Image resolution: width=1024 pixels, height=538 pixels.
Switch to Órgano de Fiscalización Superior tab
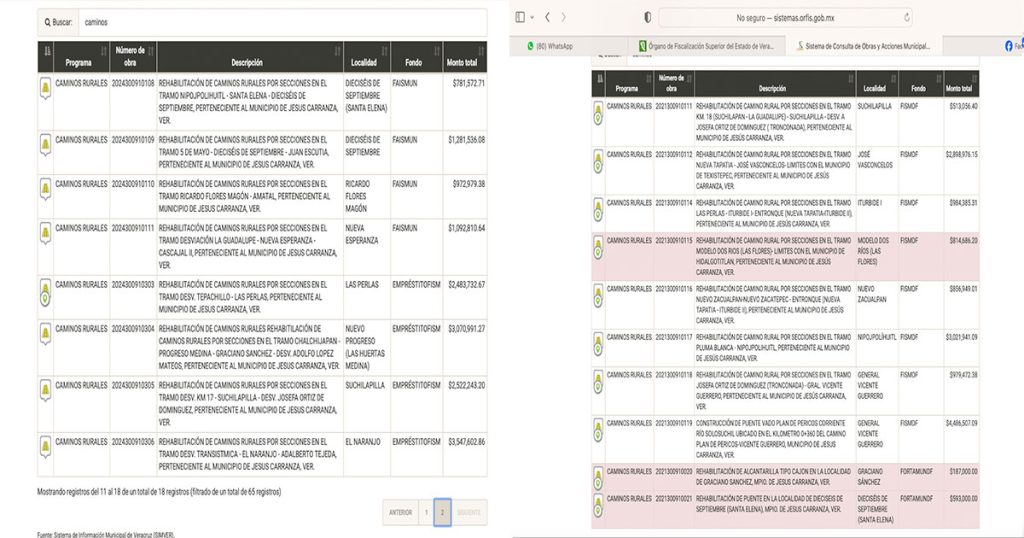click(x=709, y=46)
